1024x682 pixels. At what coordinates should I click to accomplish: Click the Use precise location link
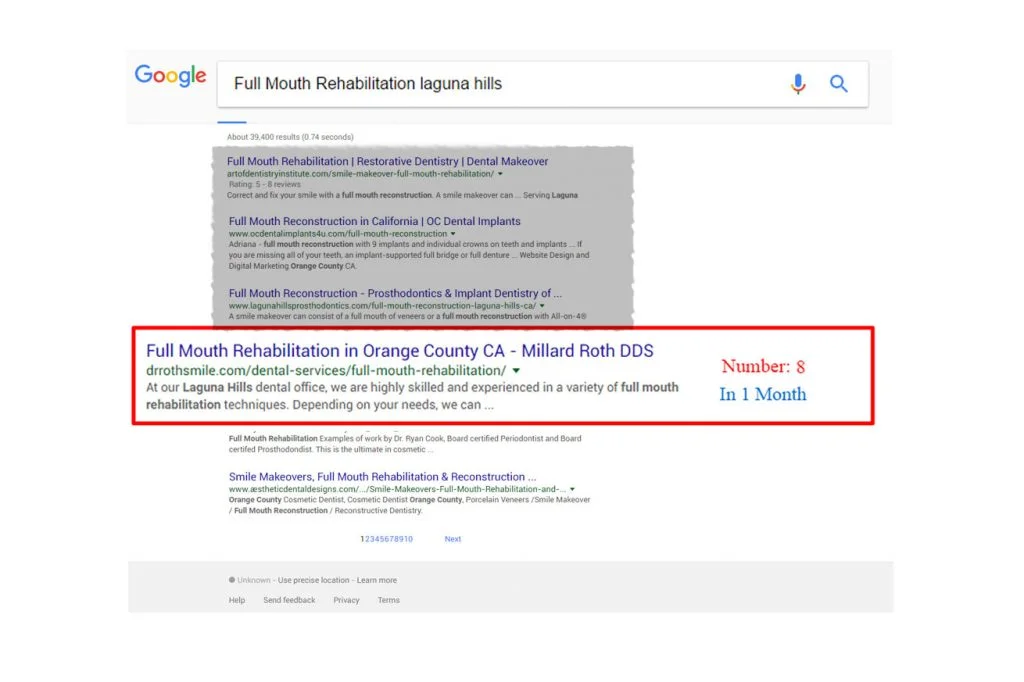313,580
